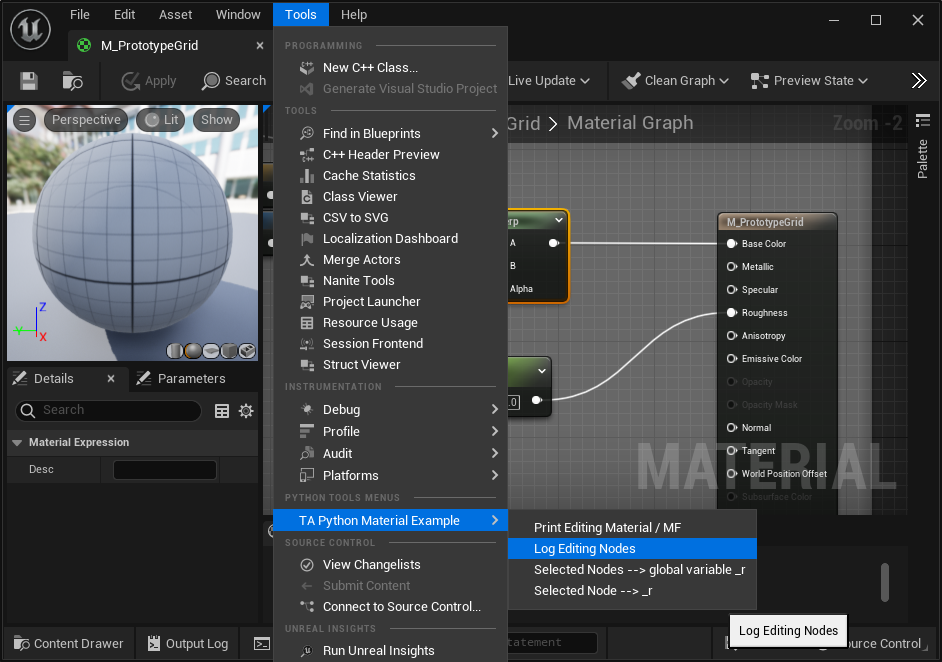Open the Edit menu
Viewport: 942px width, 662px height.
124,14
